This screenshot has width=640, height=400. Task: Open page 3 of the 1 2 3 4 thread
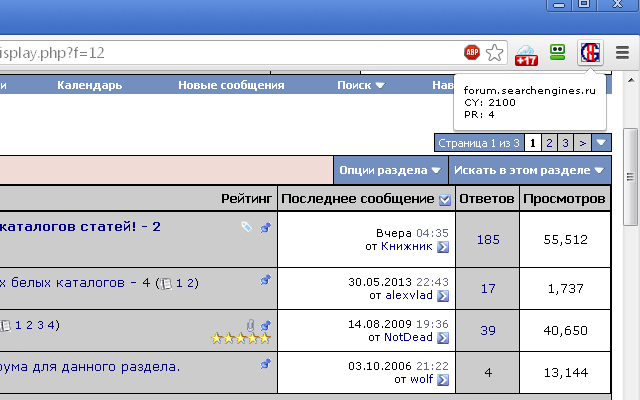pyautogui.click(x=40, y=325)
